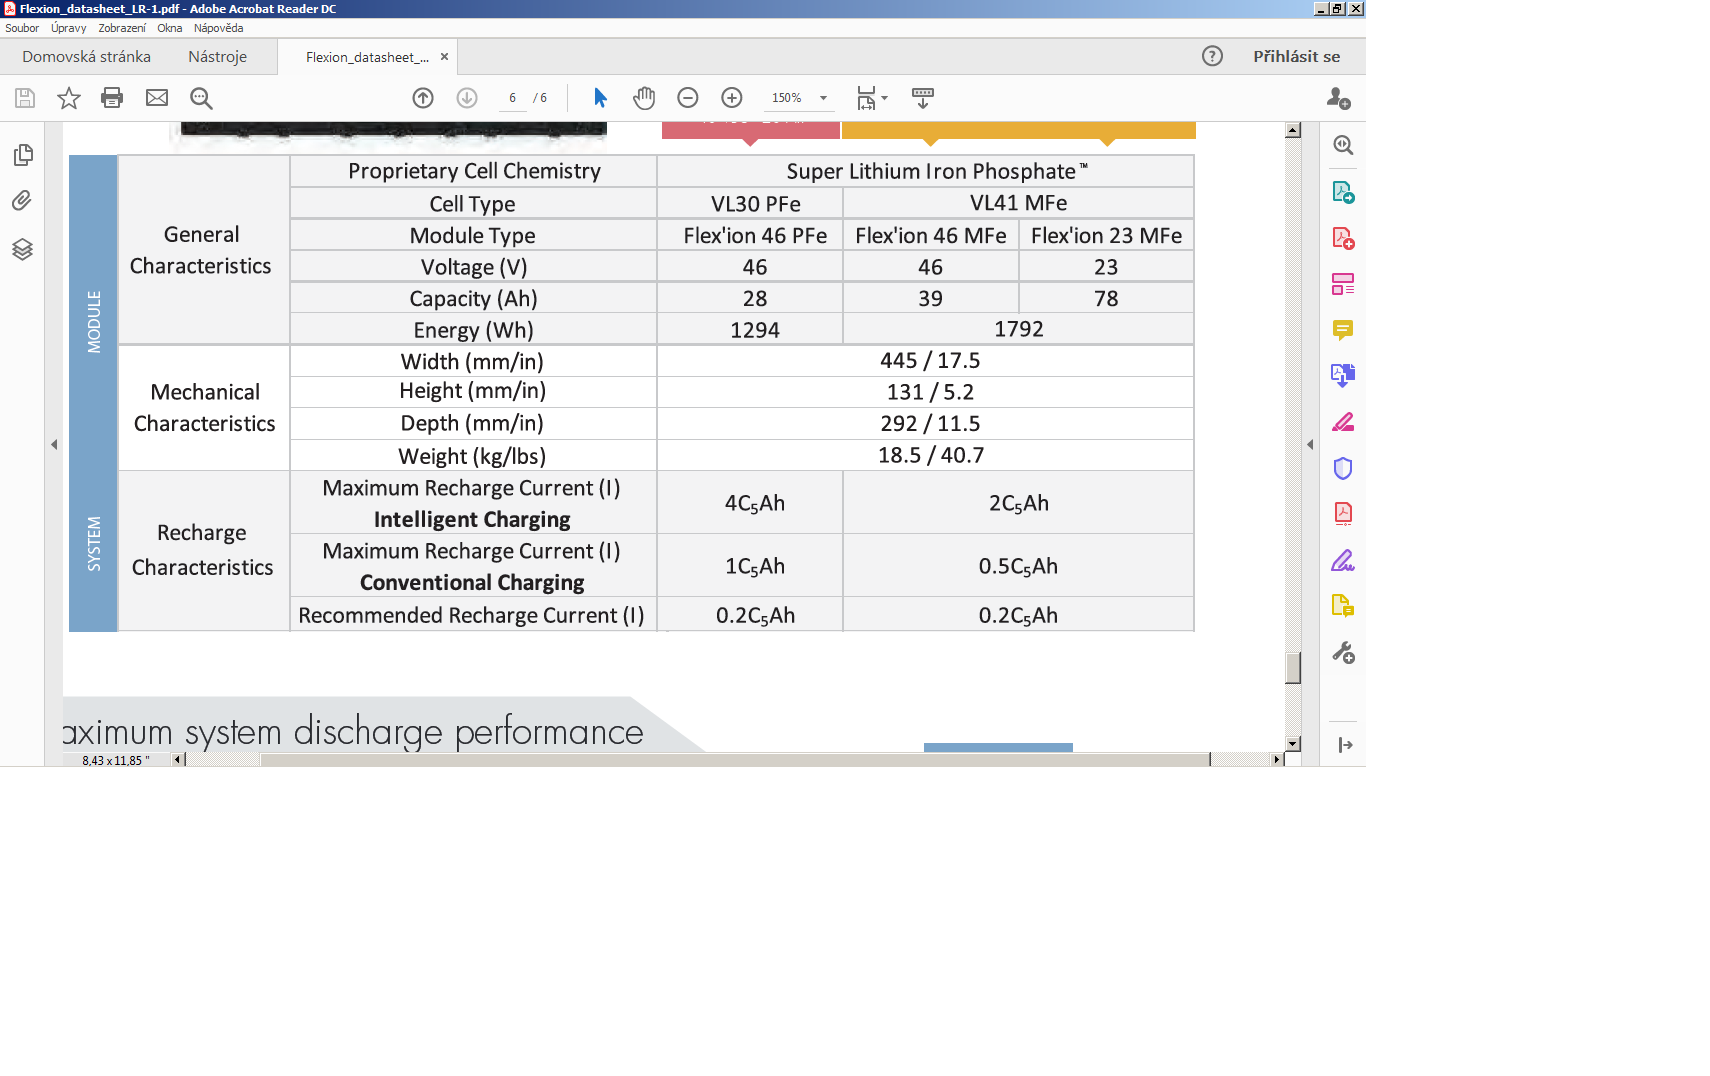1710x1076 pixels.
Task: Open Create PDF tool in right pane
Action: 1343,238
